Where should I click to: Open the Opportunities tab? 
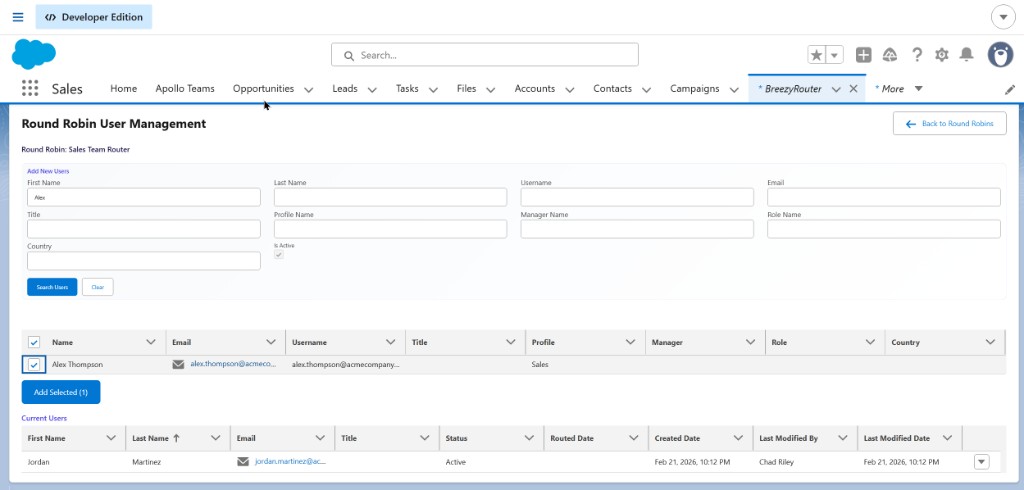tap(263, 89)
